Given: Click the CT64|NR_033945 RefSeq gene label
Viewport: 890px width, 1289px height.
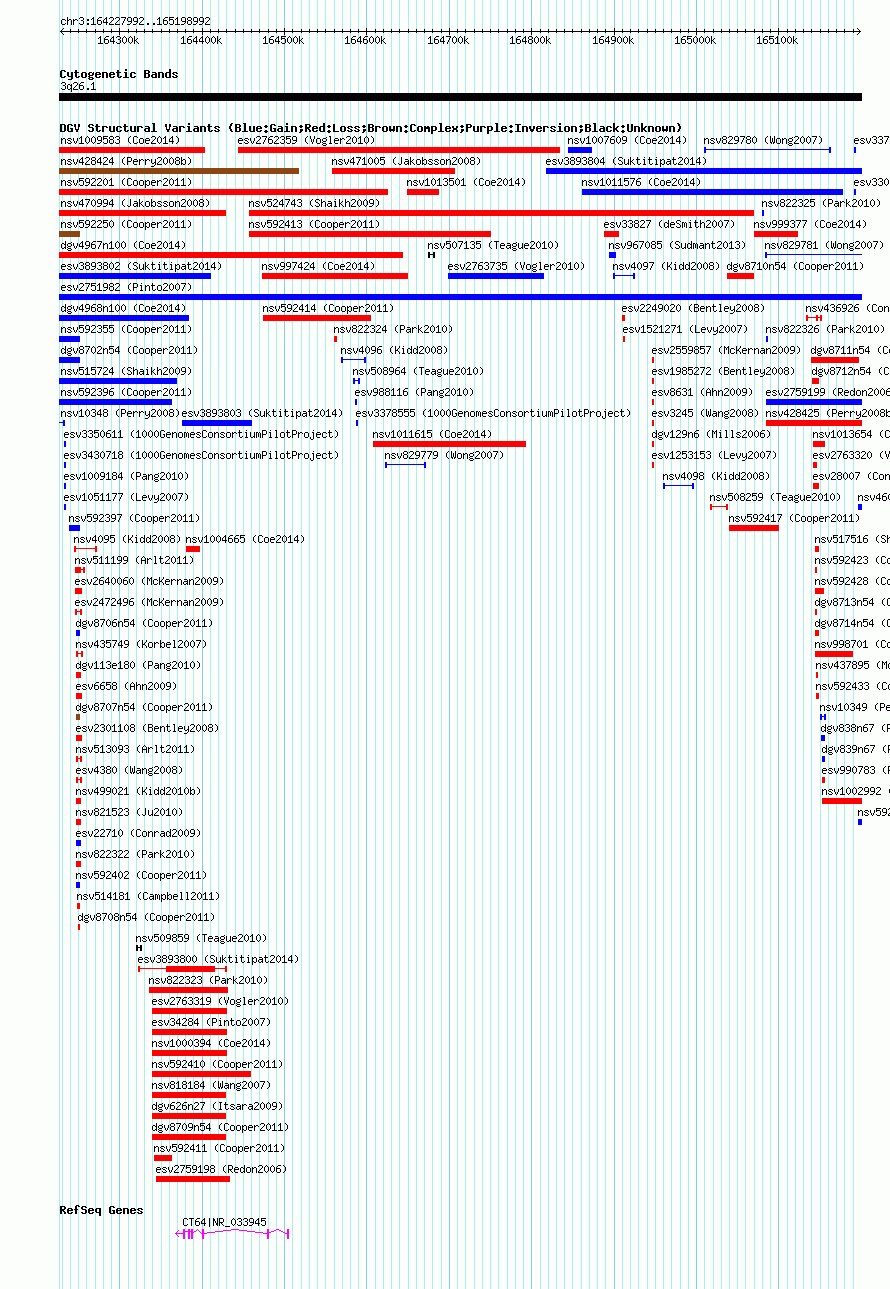Looking at the screenshot, I should coord(224,1222).
